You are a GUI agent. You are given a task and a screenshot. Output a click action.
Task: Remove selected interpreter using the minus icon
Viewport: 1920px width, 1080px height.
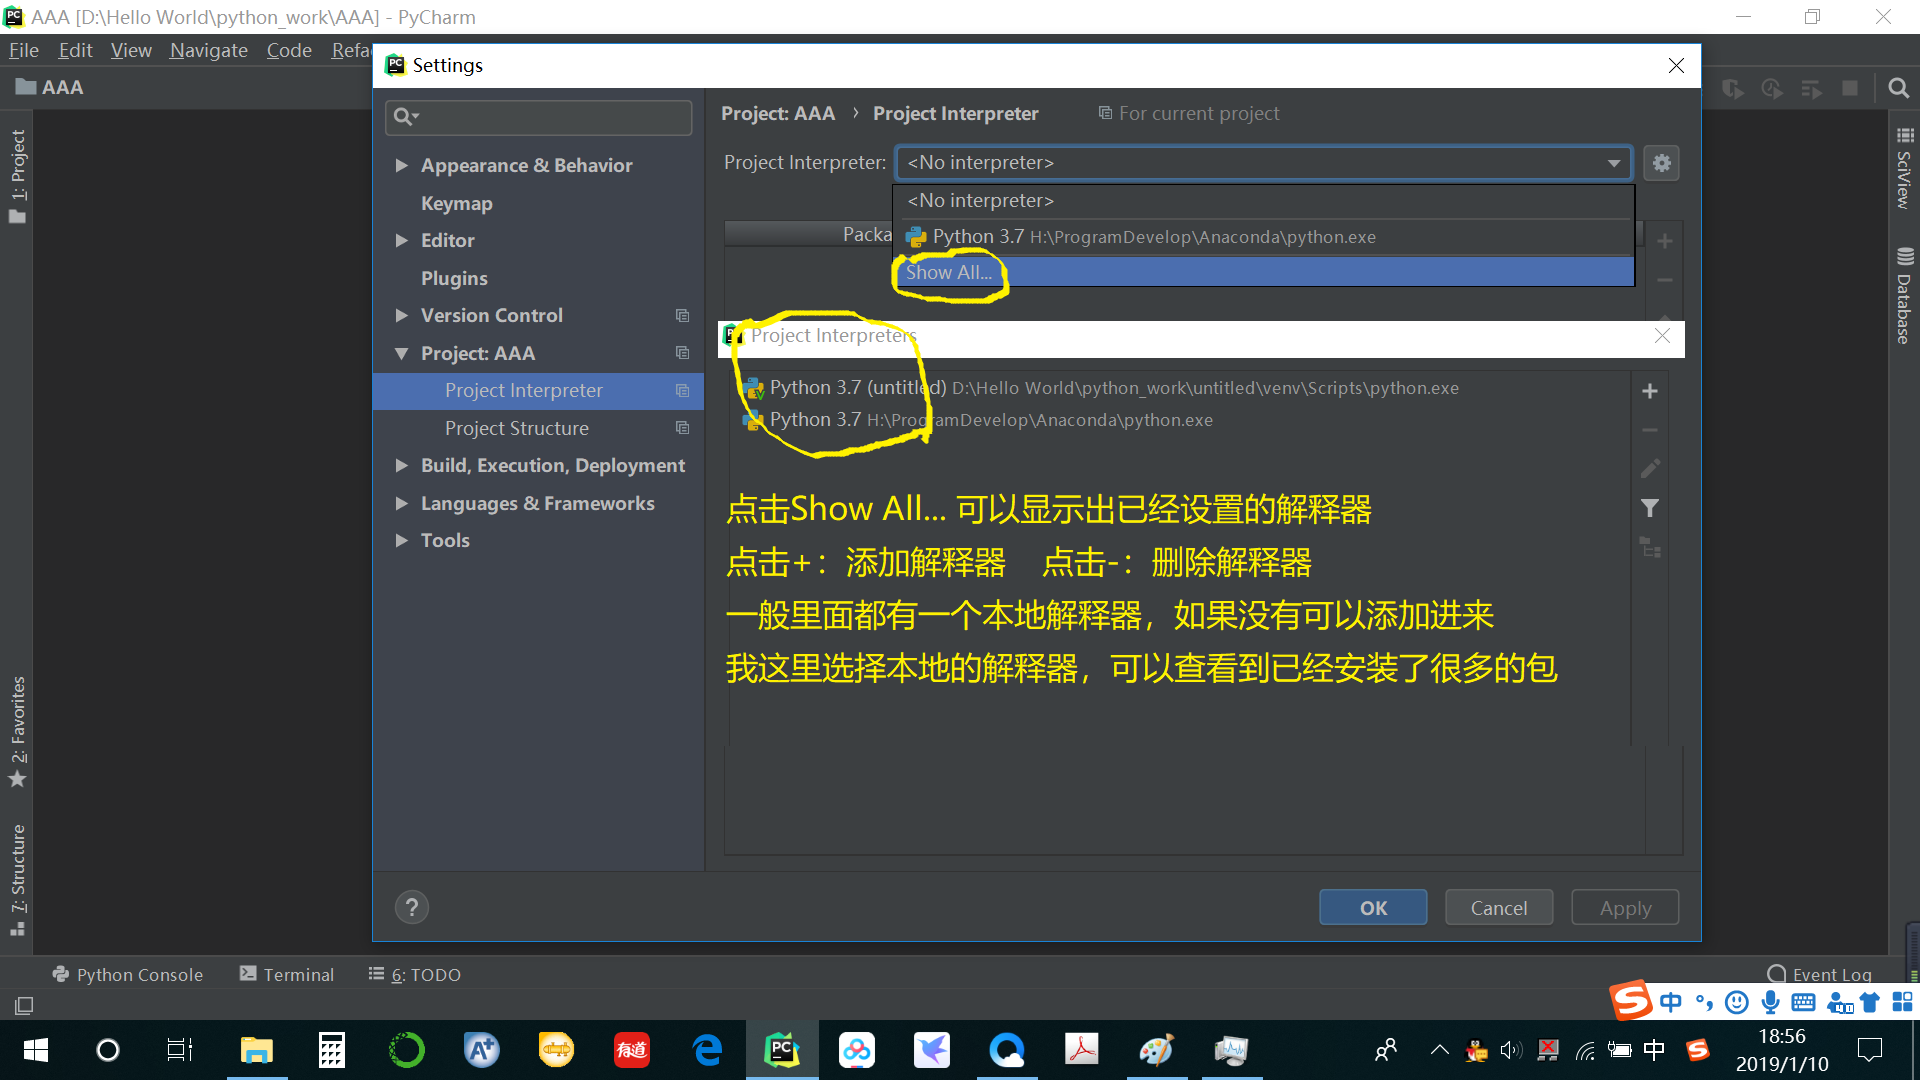1650,429
